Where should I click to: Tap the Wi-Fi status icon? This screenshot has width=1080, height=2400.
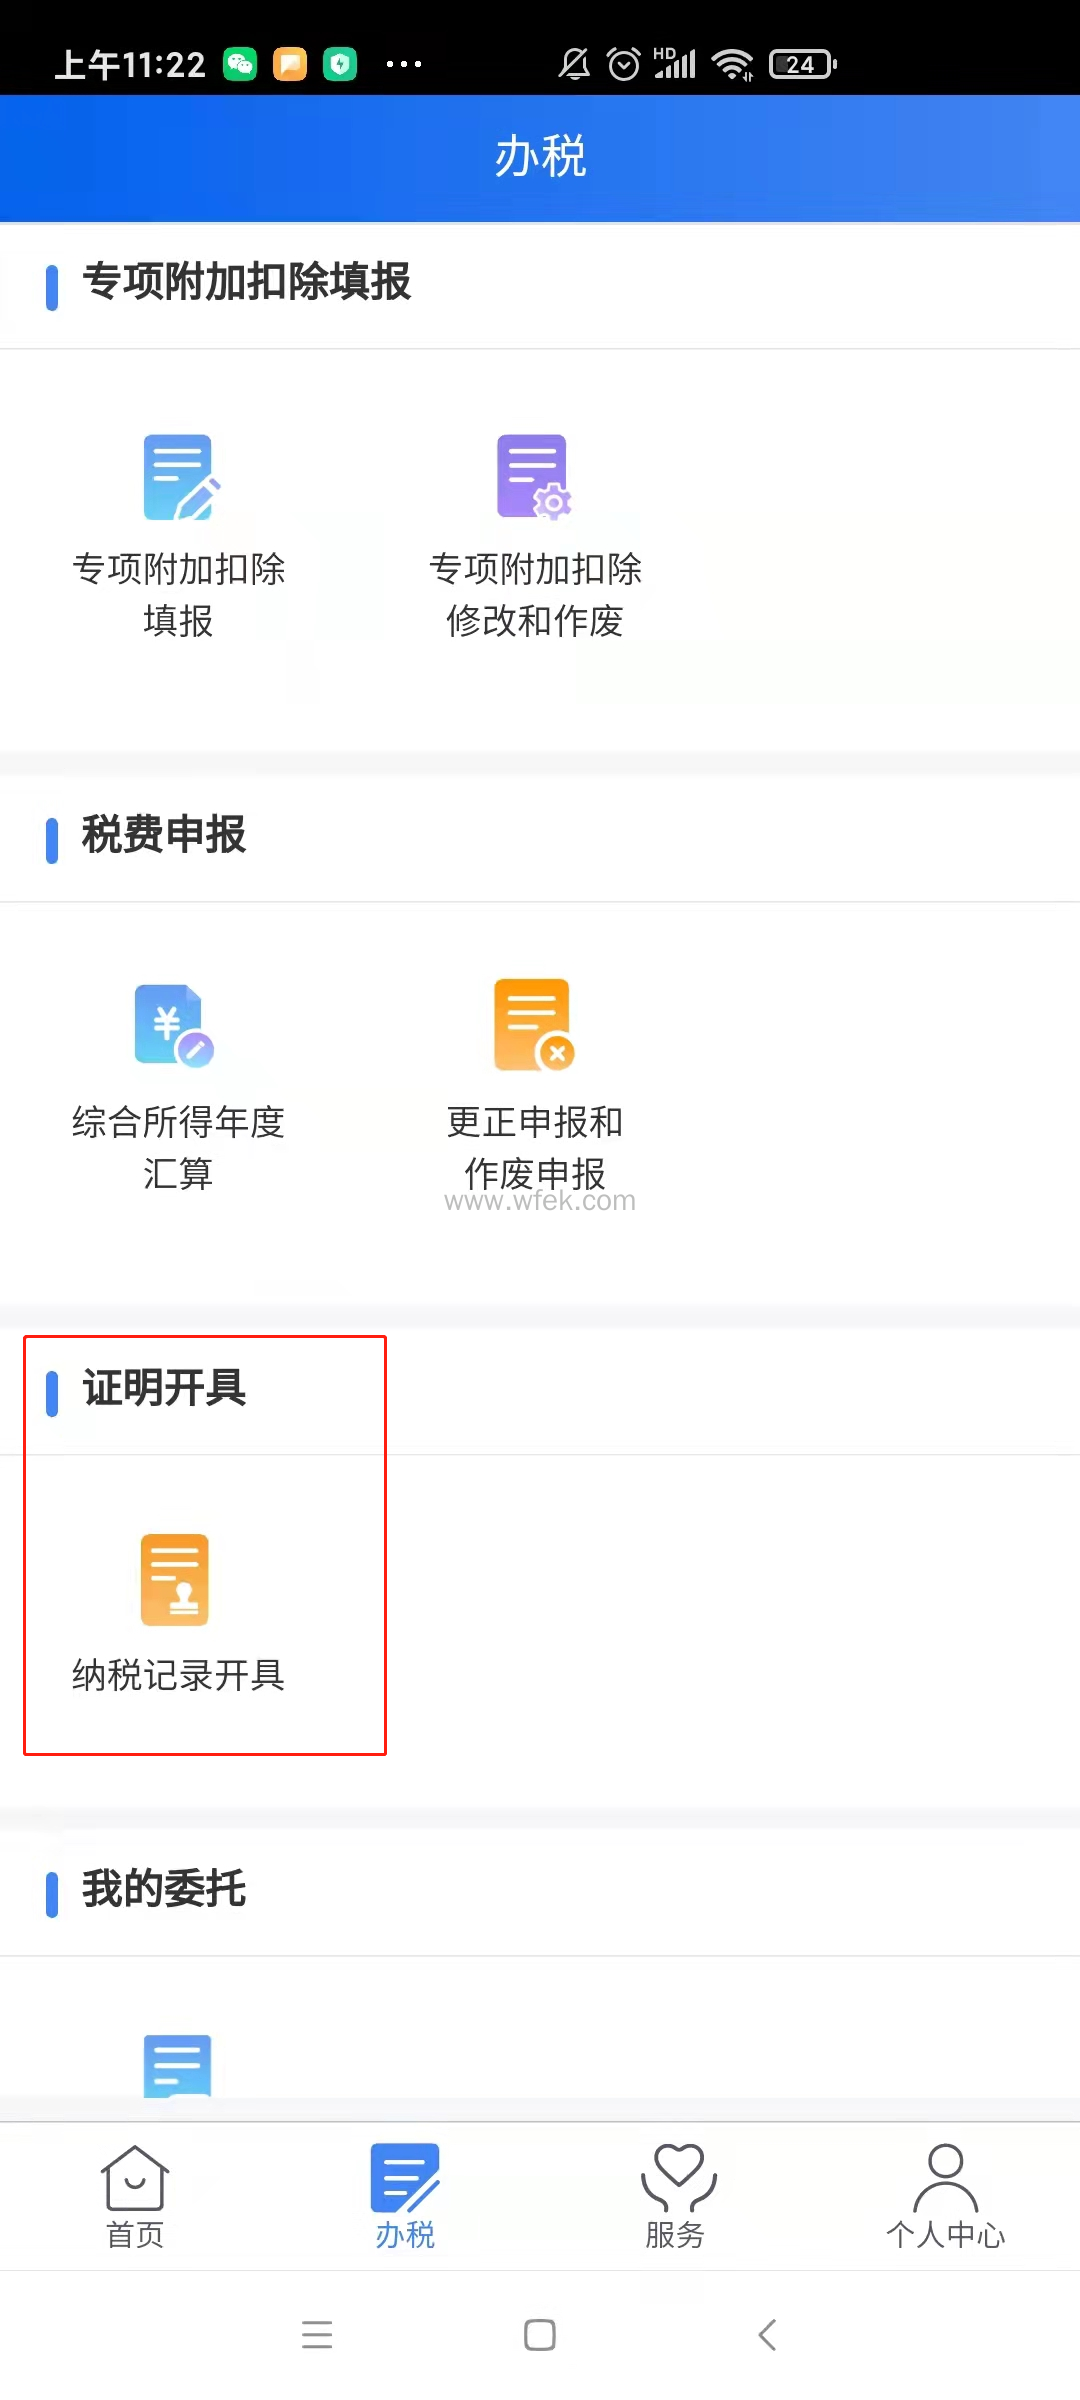tap(733, 65)
